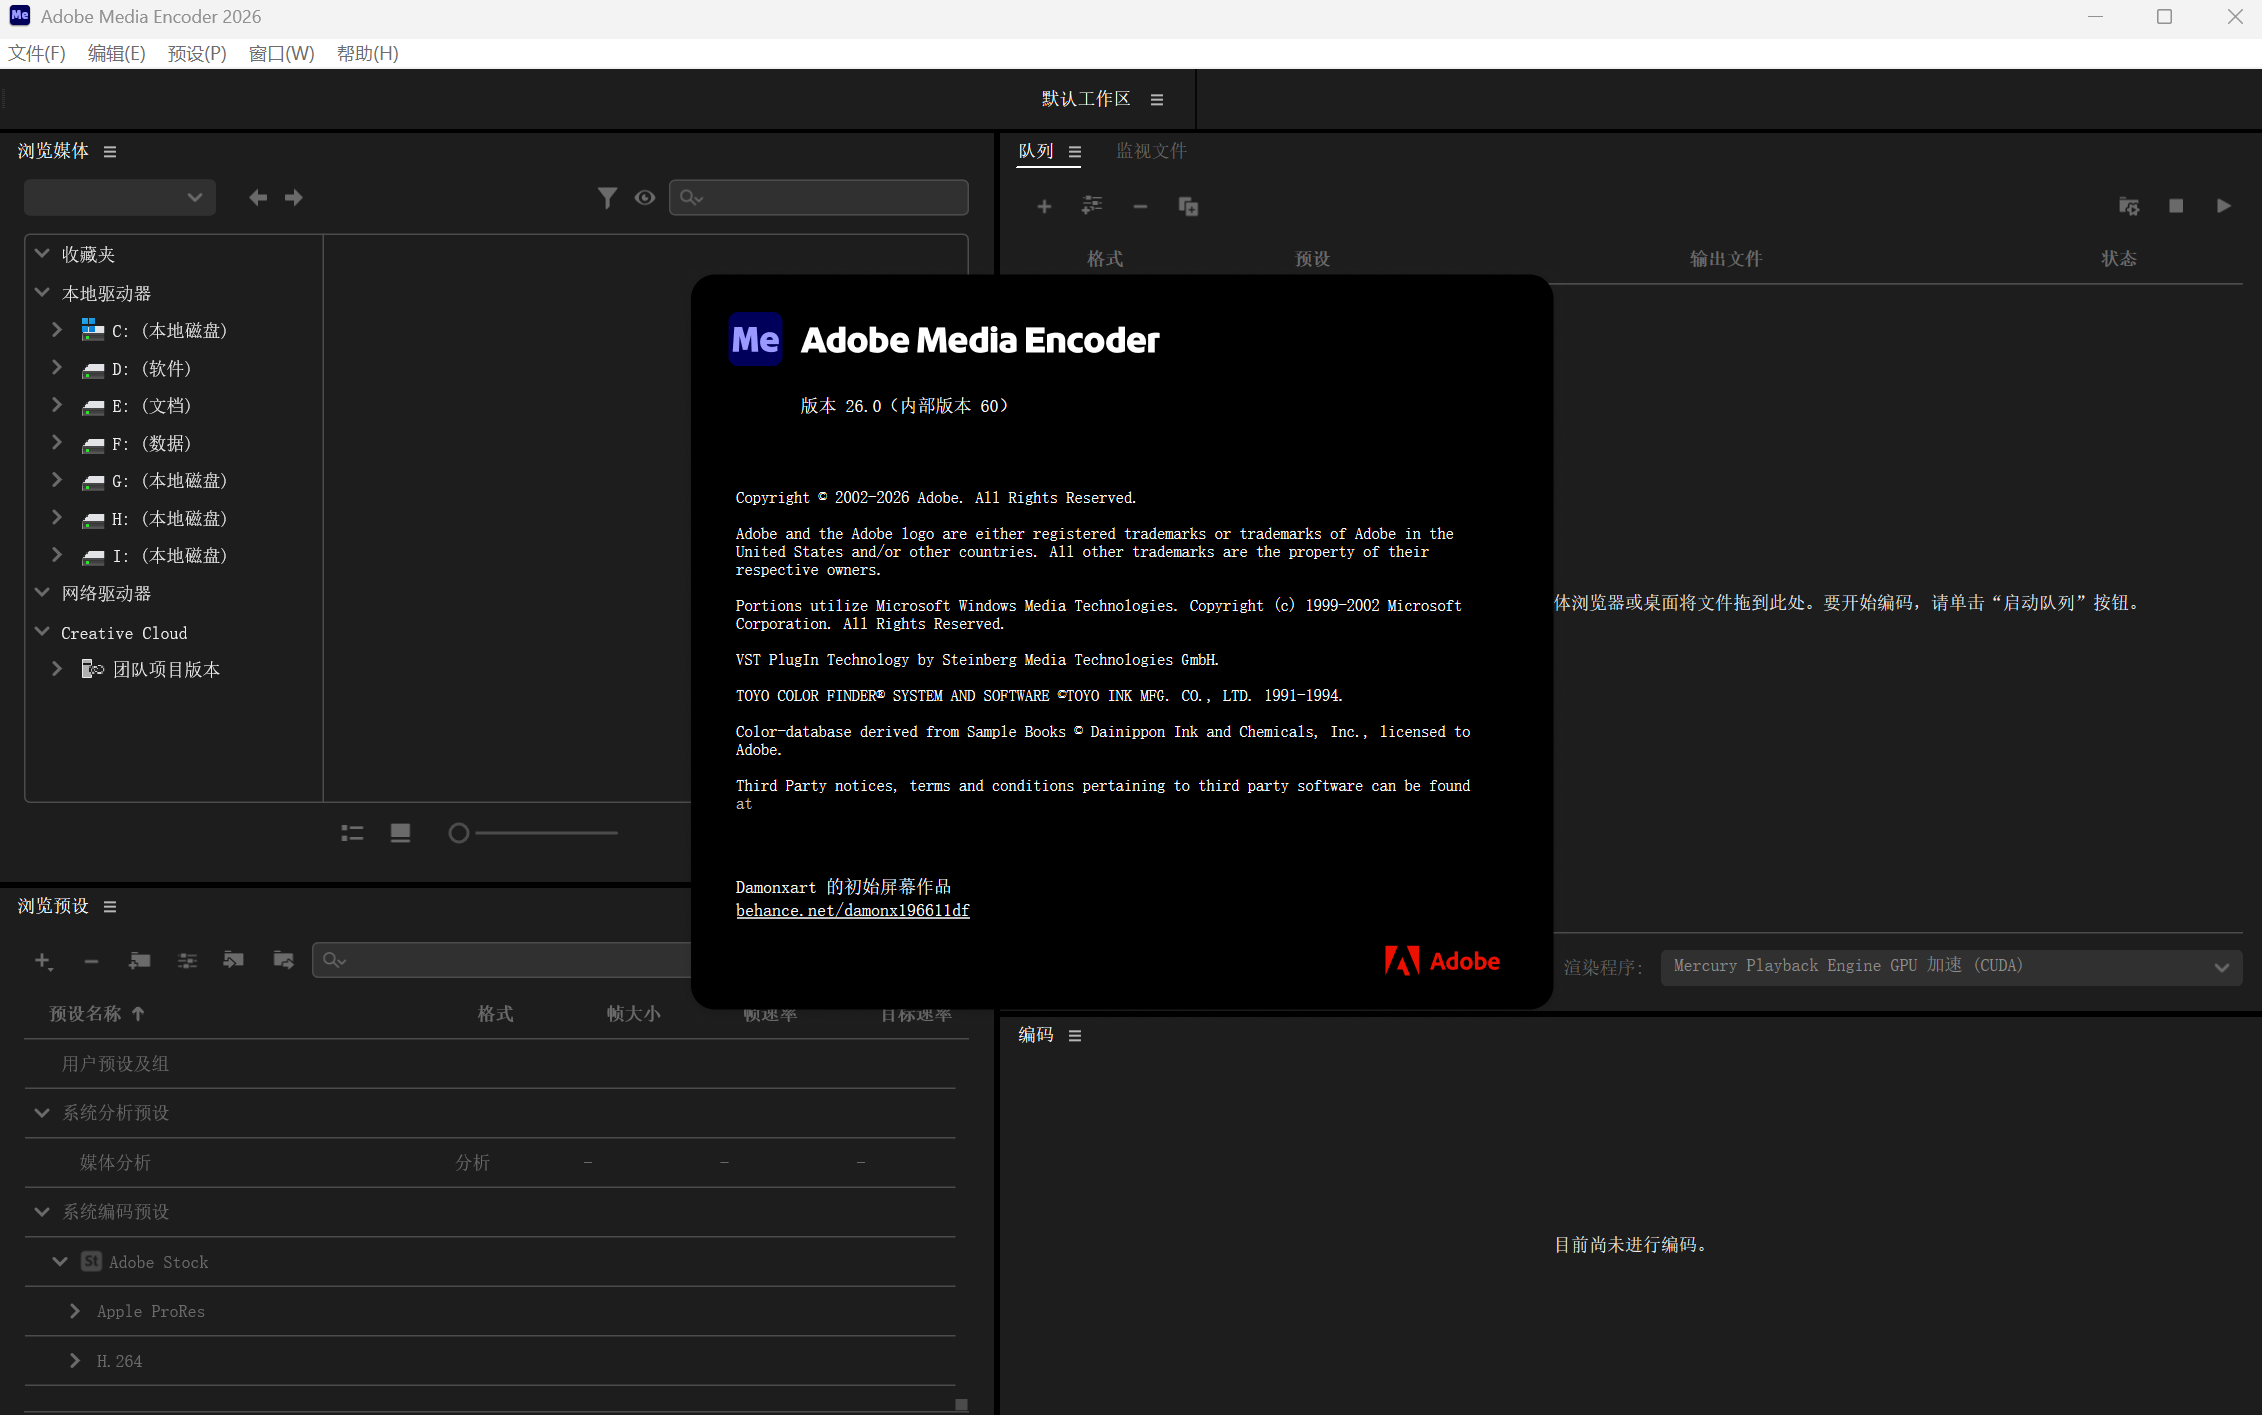The image size is (2262, 1415).
Task: Open the 浏览媒体 panel menu
Action: point(110,152)
